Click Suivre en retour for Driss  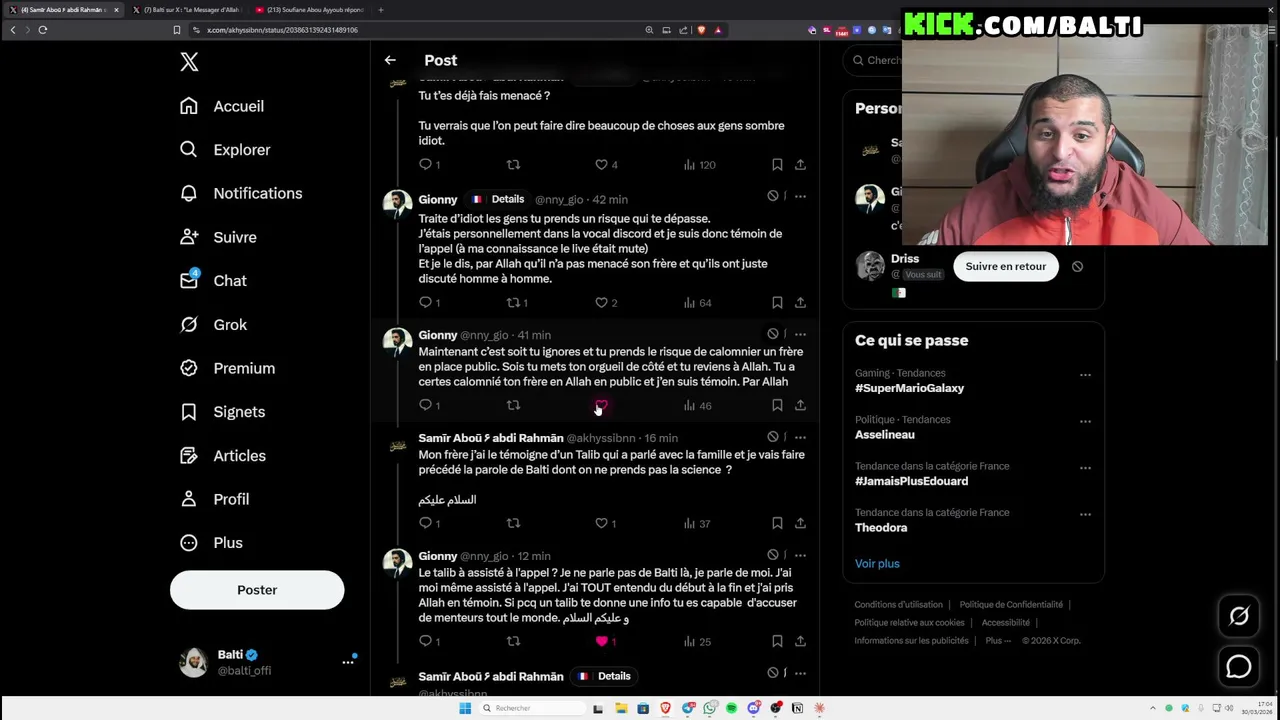pos(1005,266)
